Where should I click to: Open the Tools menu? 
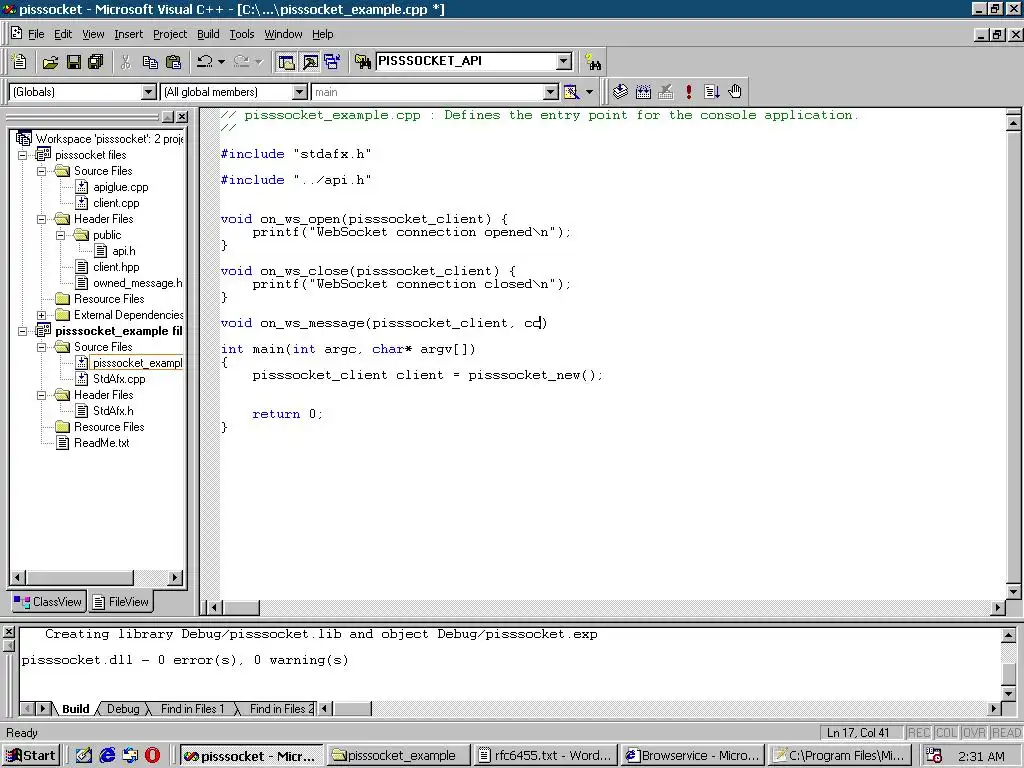[x=242, y=34]
